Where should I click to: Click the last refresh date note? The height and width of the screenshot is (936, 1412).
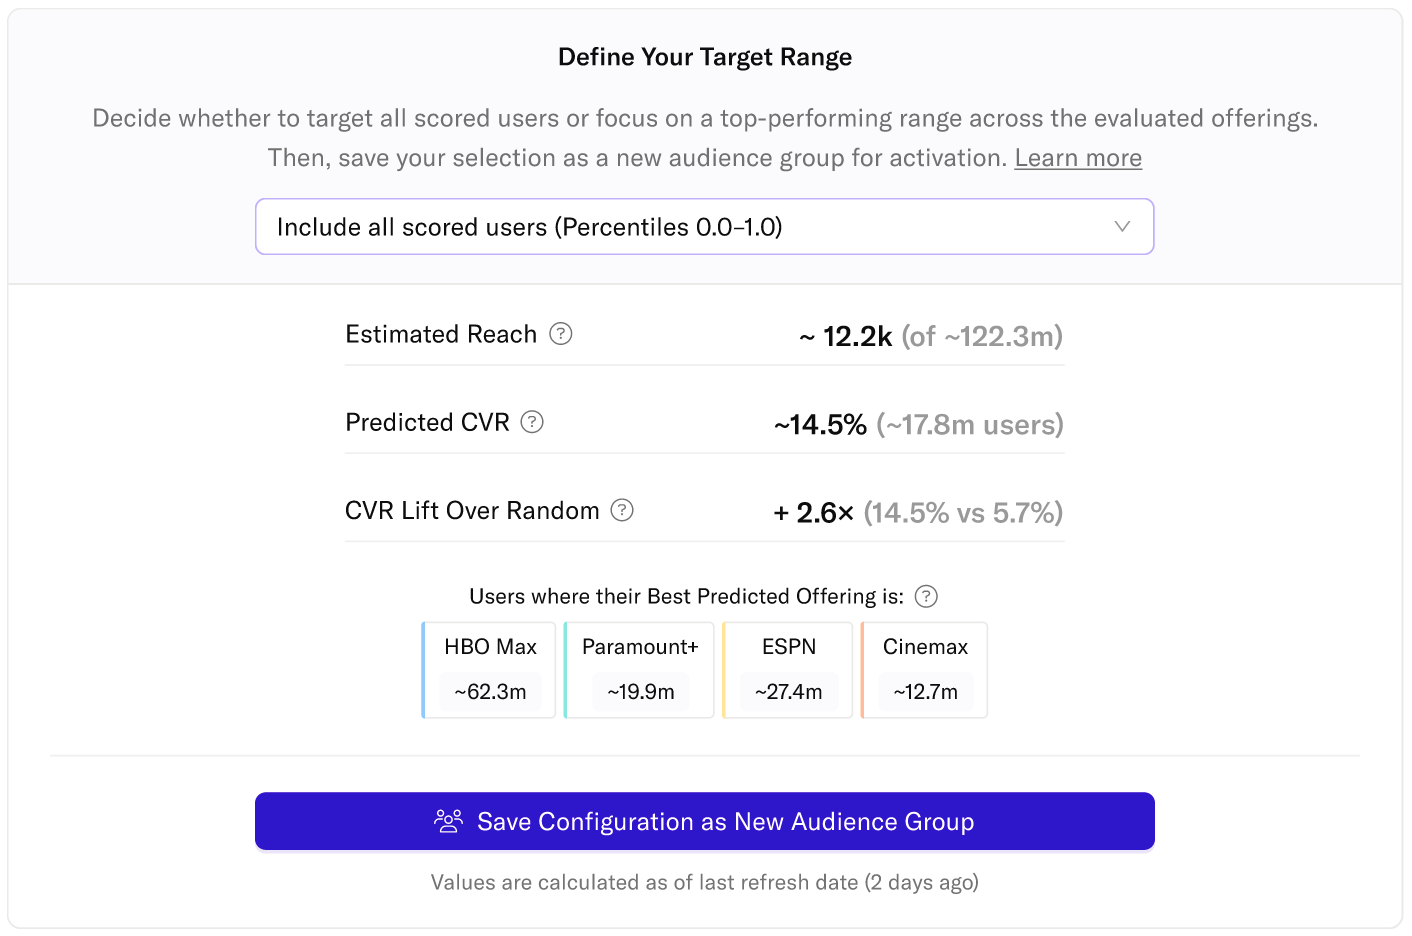click(x=704, y=882)
